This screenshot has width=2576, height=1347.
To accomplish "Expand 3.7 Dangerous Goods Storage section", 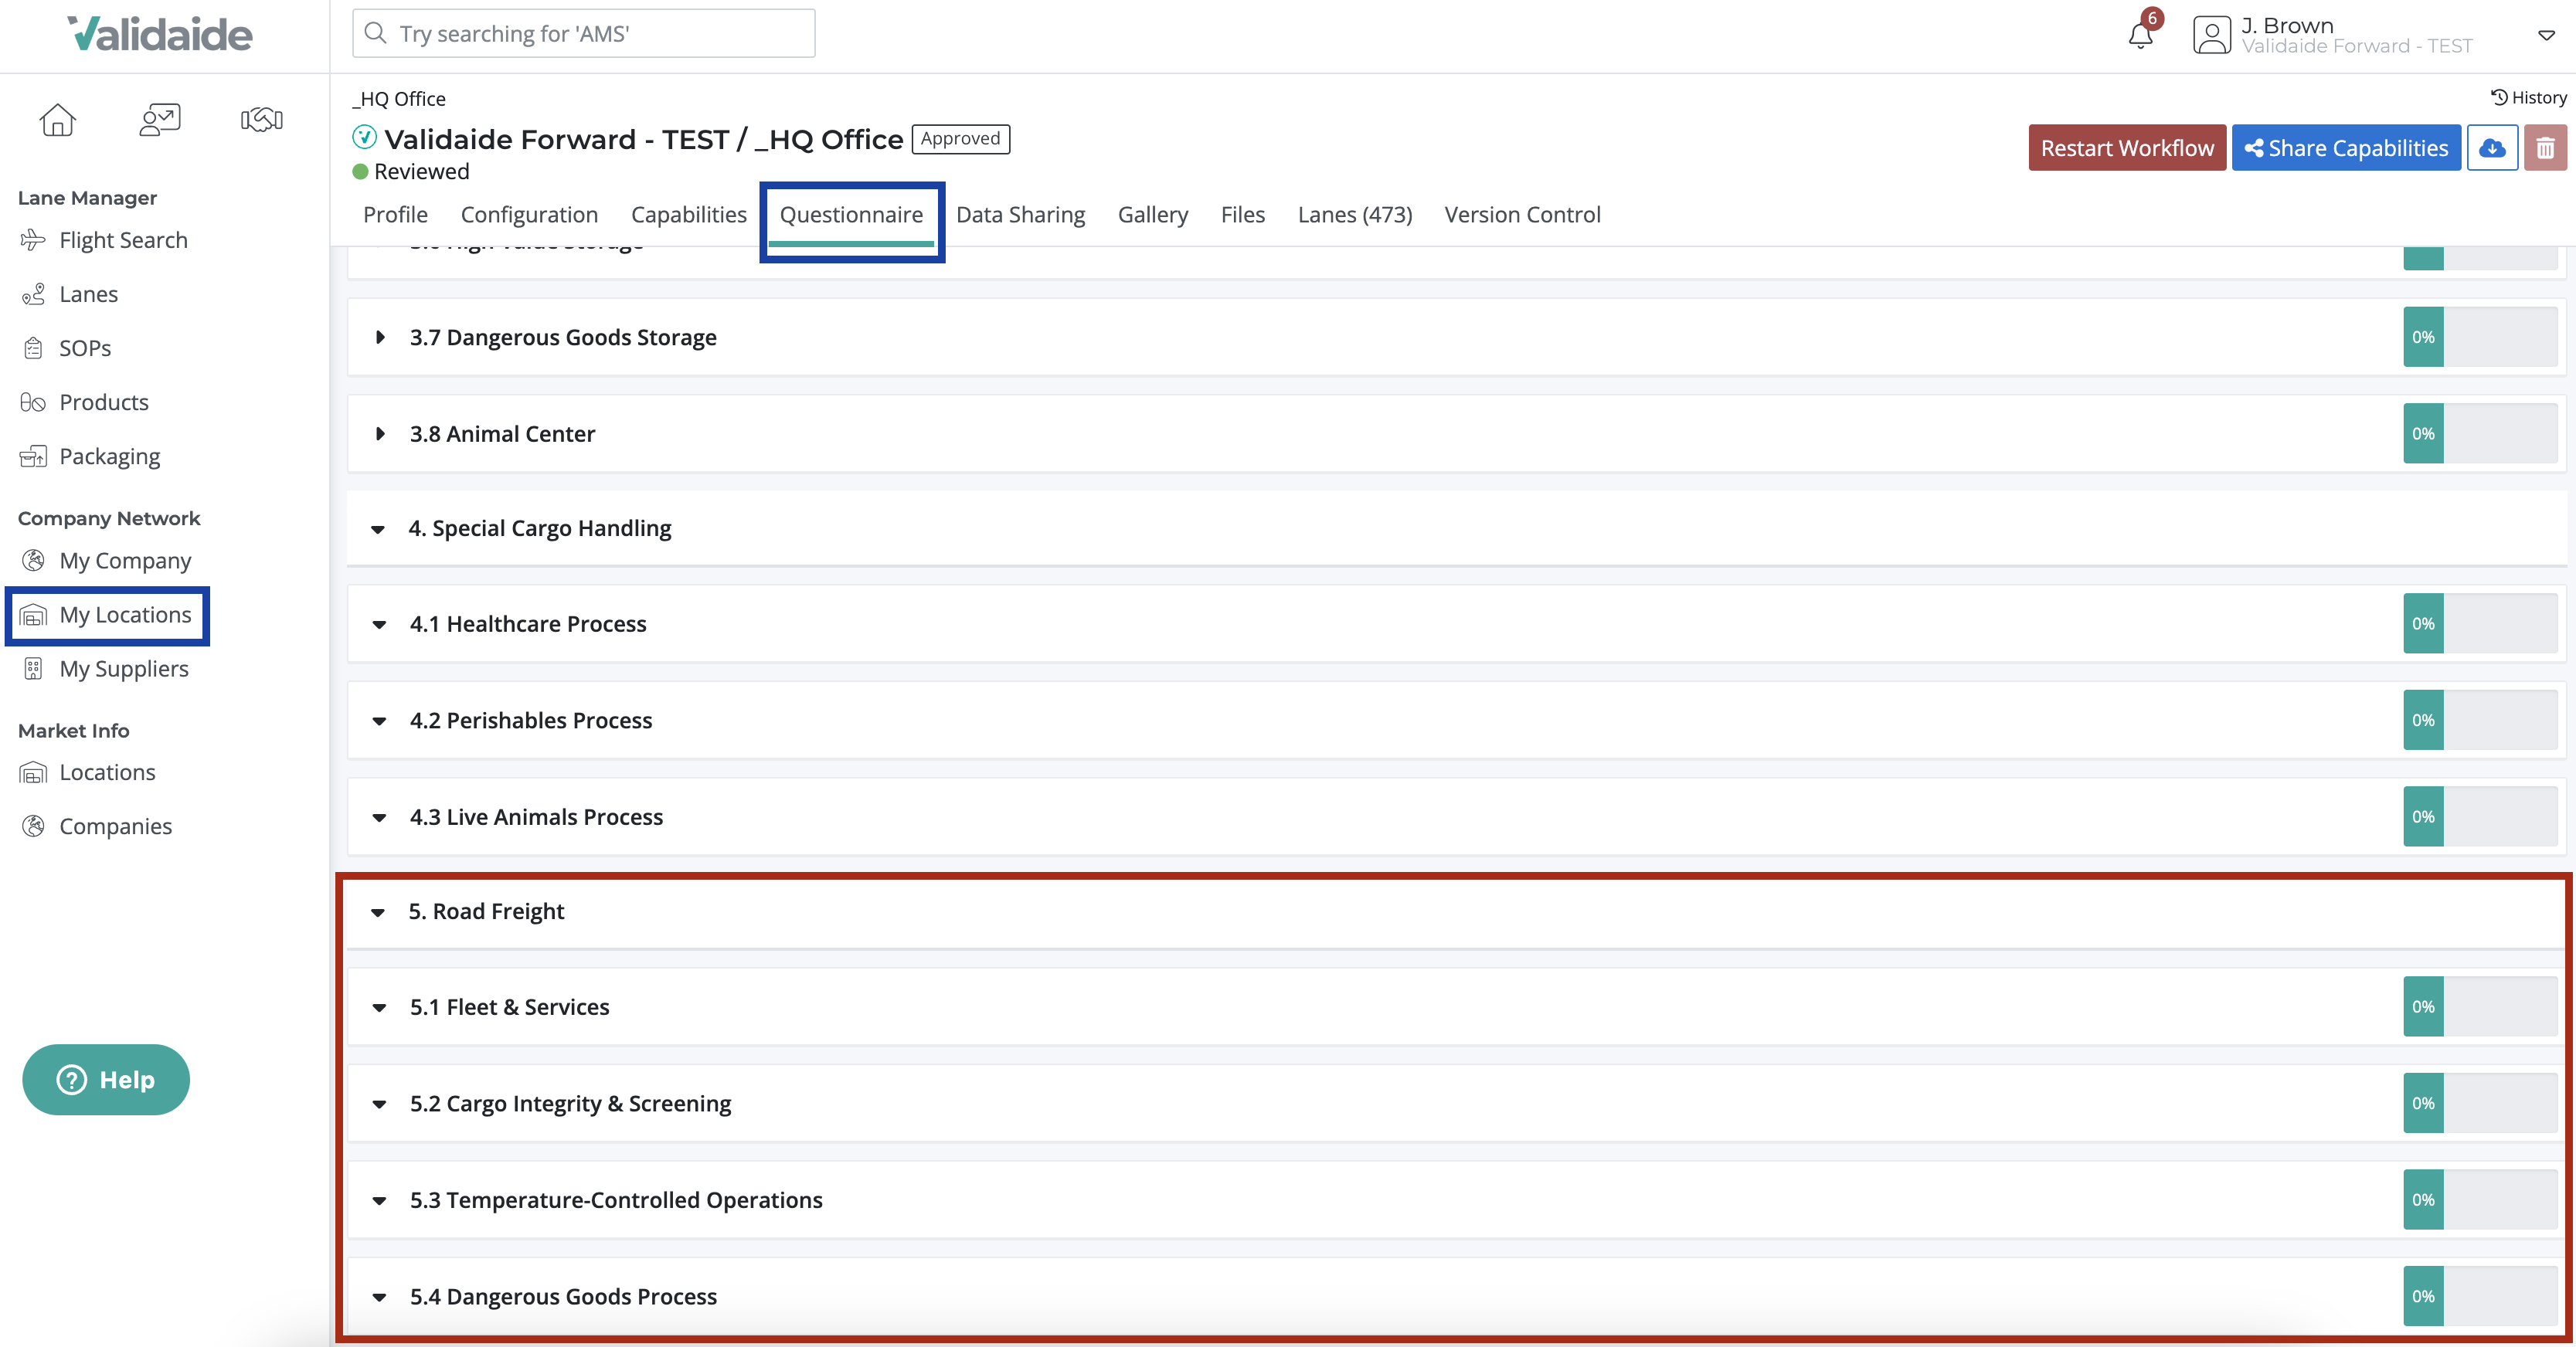I will [380, 337].
